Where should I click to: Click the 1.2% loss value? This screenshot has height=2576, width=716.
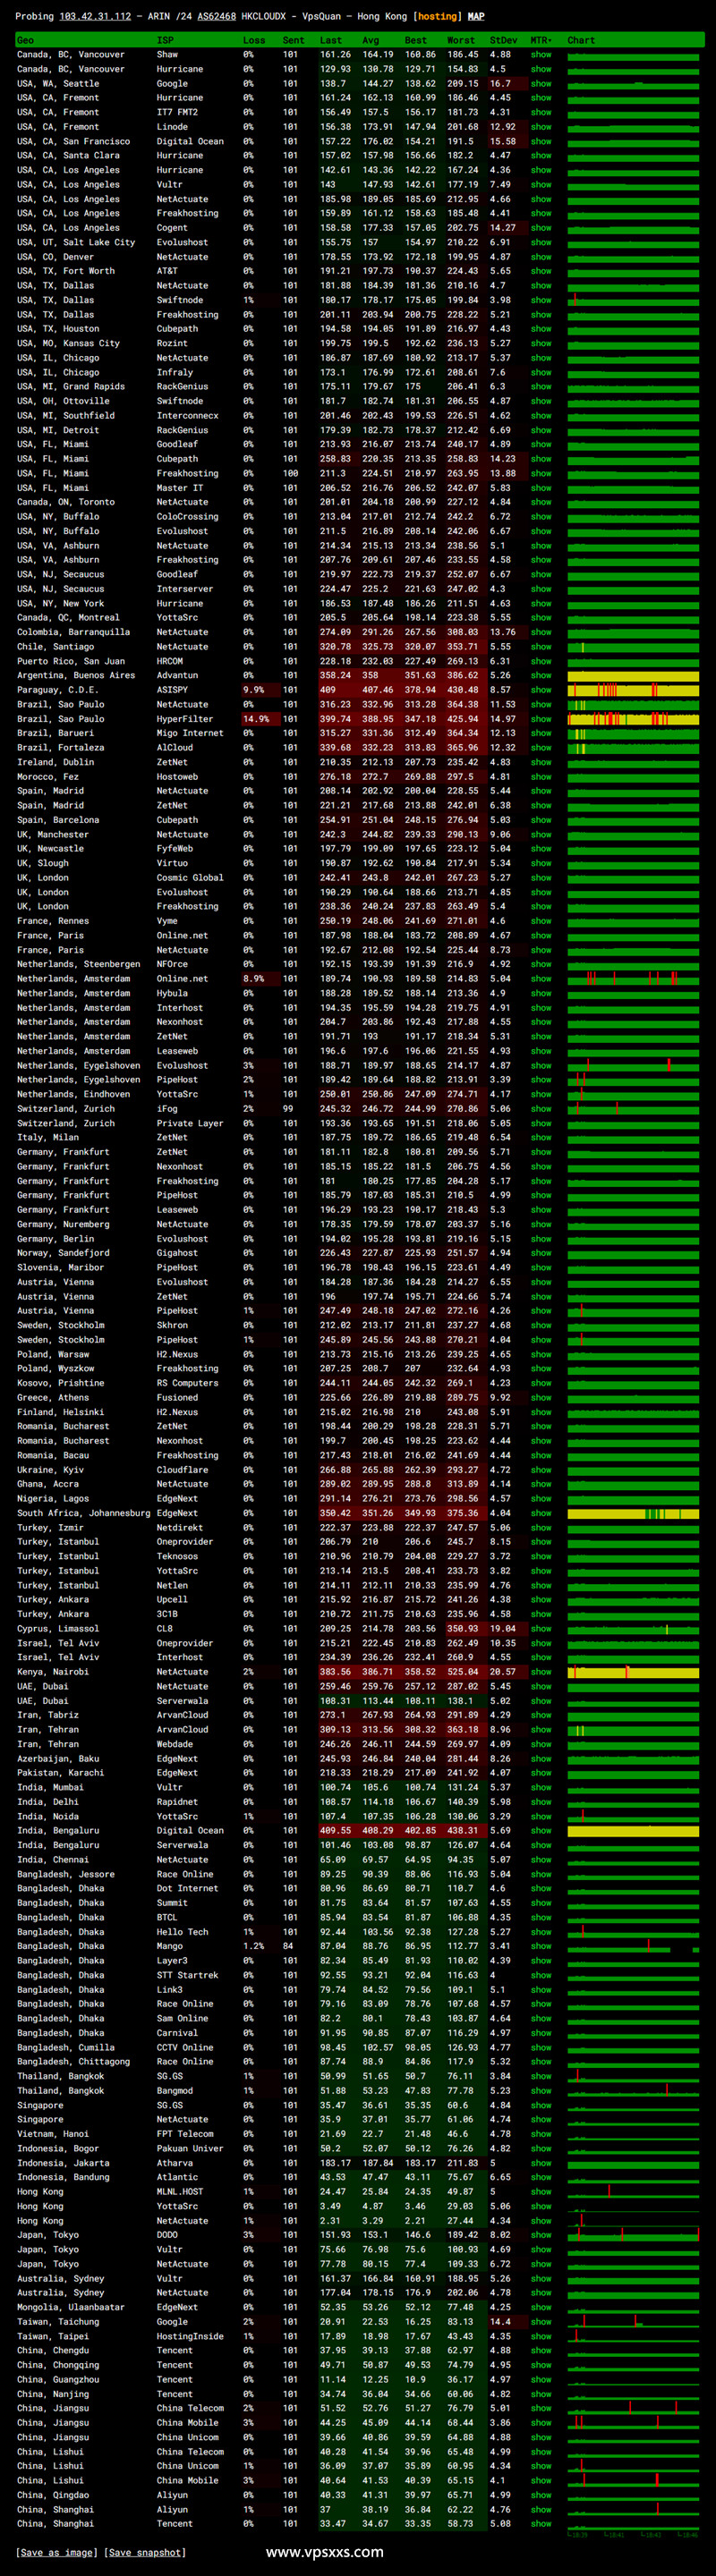pos(254,1946)
